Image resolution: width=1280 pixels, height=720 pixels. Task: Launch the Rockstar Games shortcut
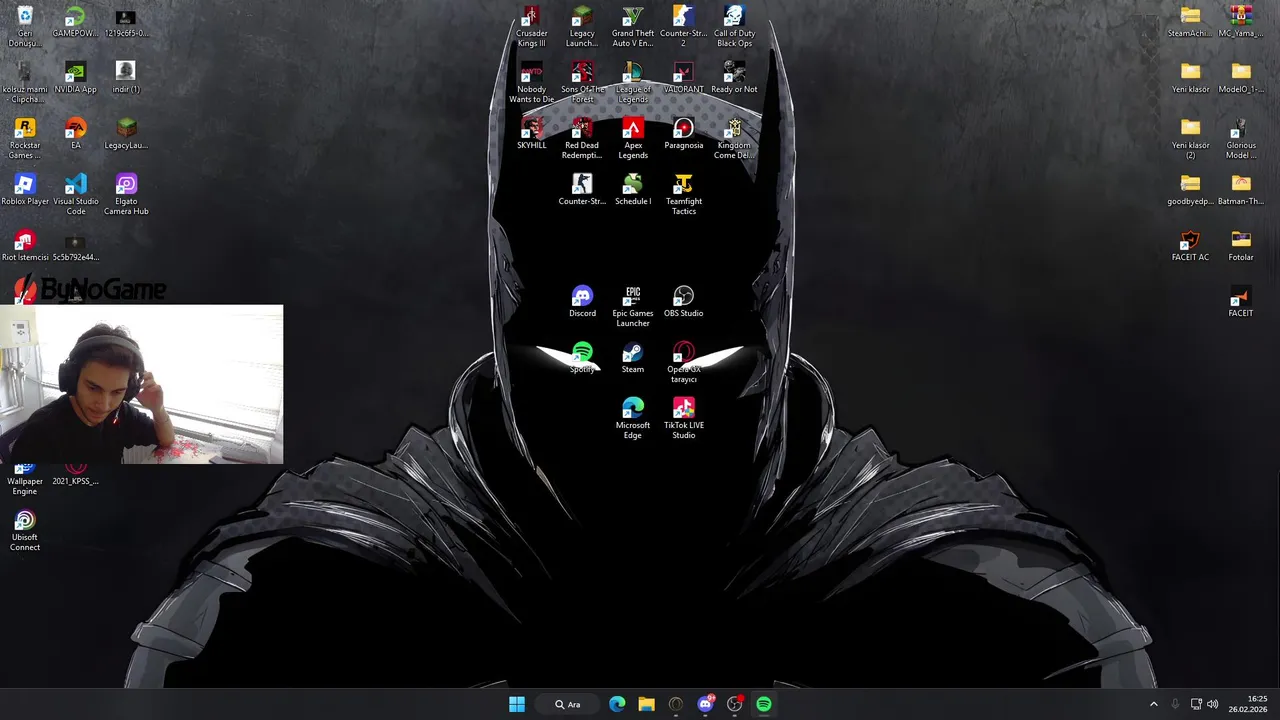25,139
